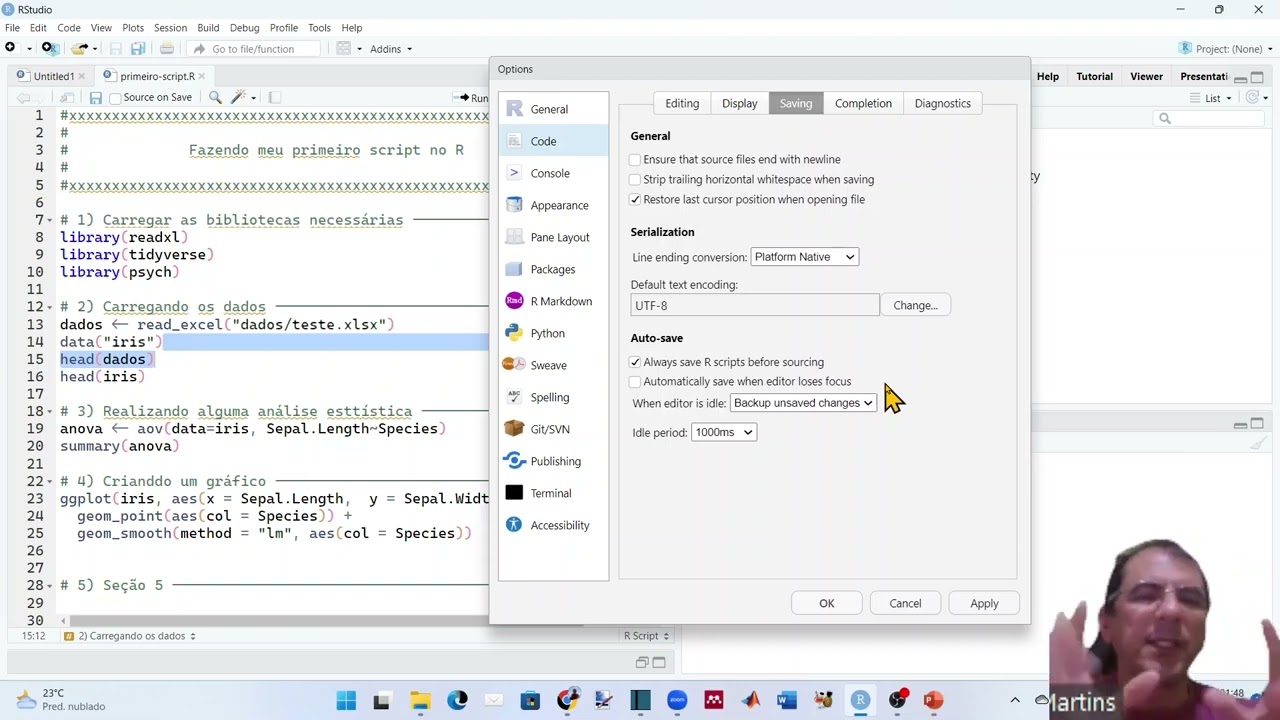Viewport: 1280px width, 720px height.
Task: Click the RStudio taskbar icon
Action: 860,700
